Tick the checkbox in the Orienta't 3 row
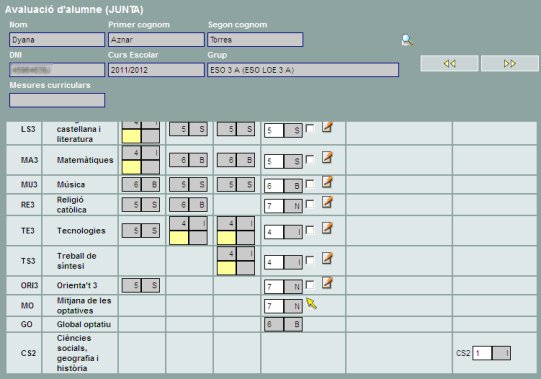 (310, 285)
